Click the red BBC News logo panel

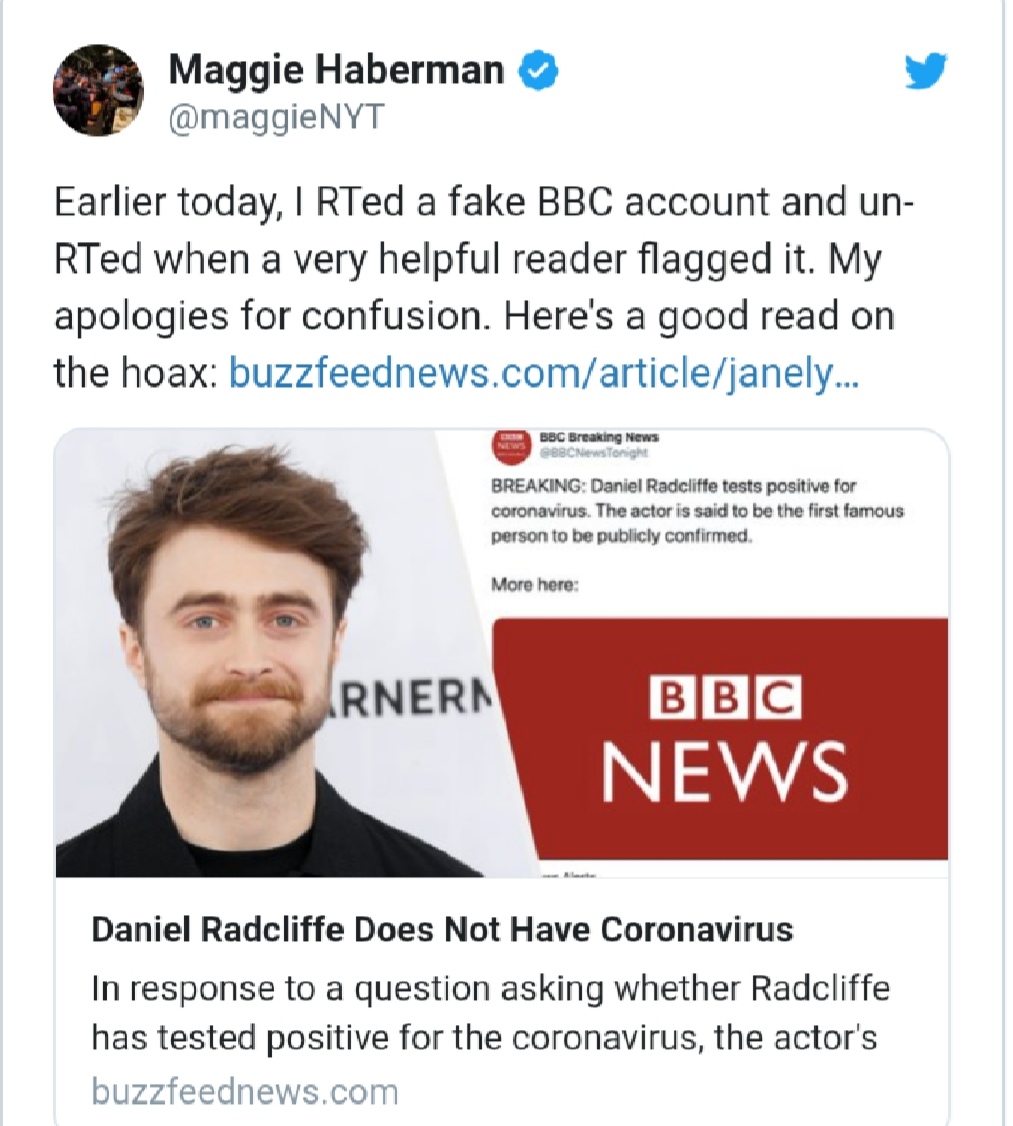pos(721,738)
